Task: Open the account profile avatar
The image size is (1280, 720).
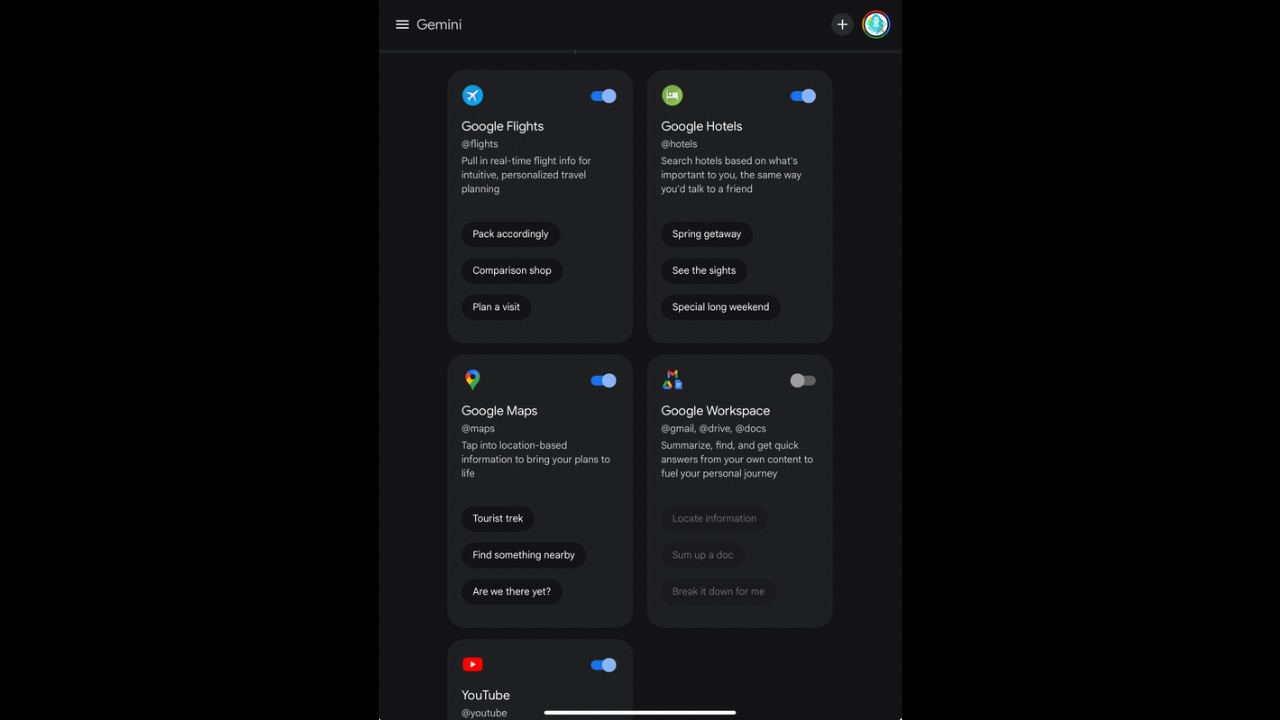Action: pyautogui.click(x=876, y=25)
